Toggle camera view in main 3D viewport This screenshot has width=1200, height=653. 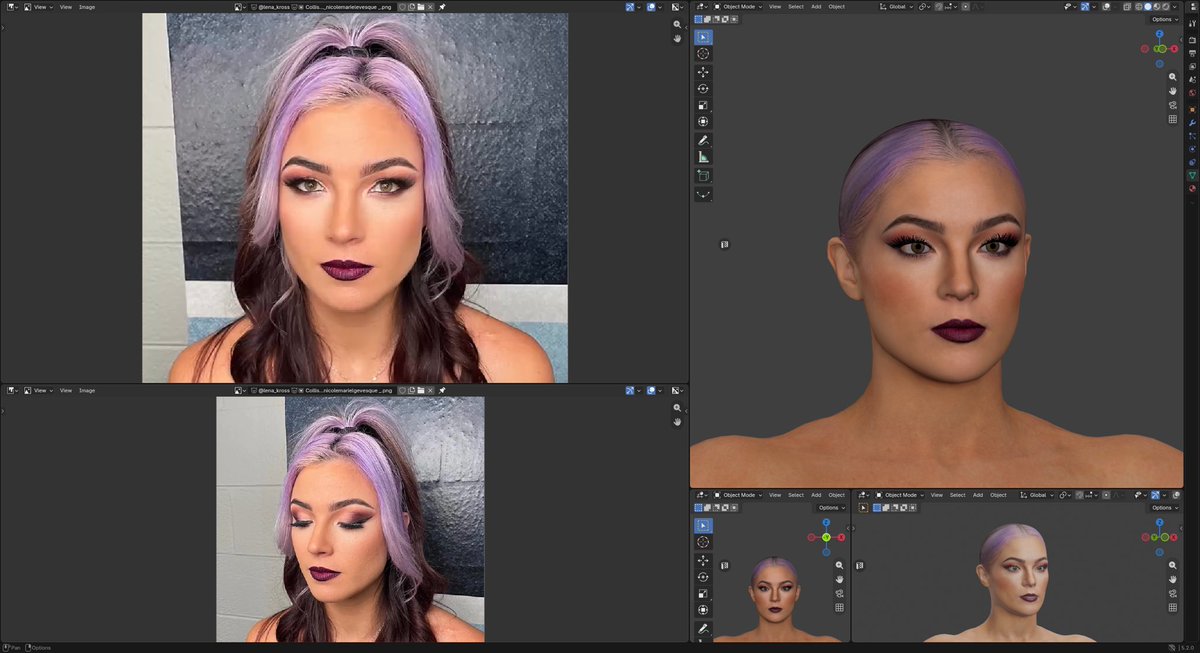pyautogui.click(x=1172, y=105)
